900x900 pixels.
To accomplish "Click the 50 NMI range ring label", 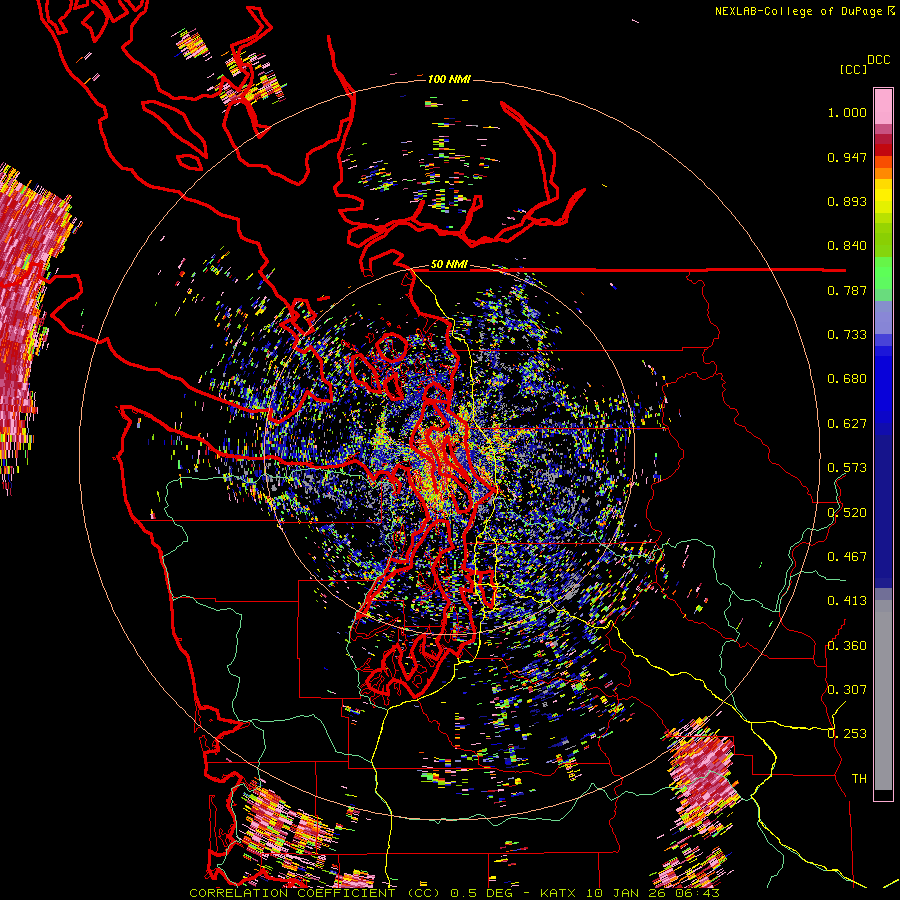I will tap(449, 264).
